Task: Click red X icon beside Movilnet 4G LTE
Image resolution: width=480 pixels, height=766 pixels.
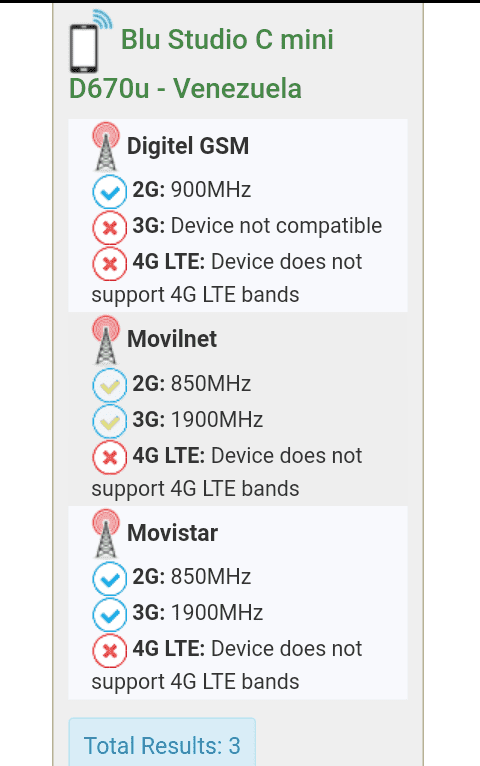Action: pos(110,457)
